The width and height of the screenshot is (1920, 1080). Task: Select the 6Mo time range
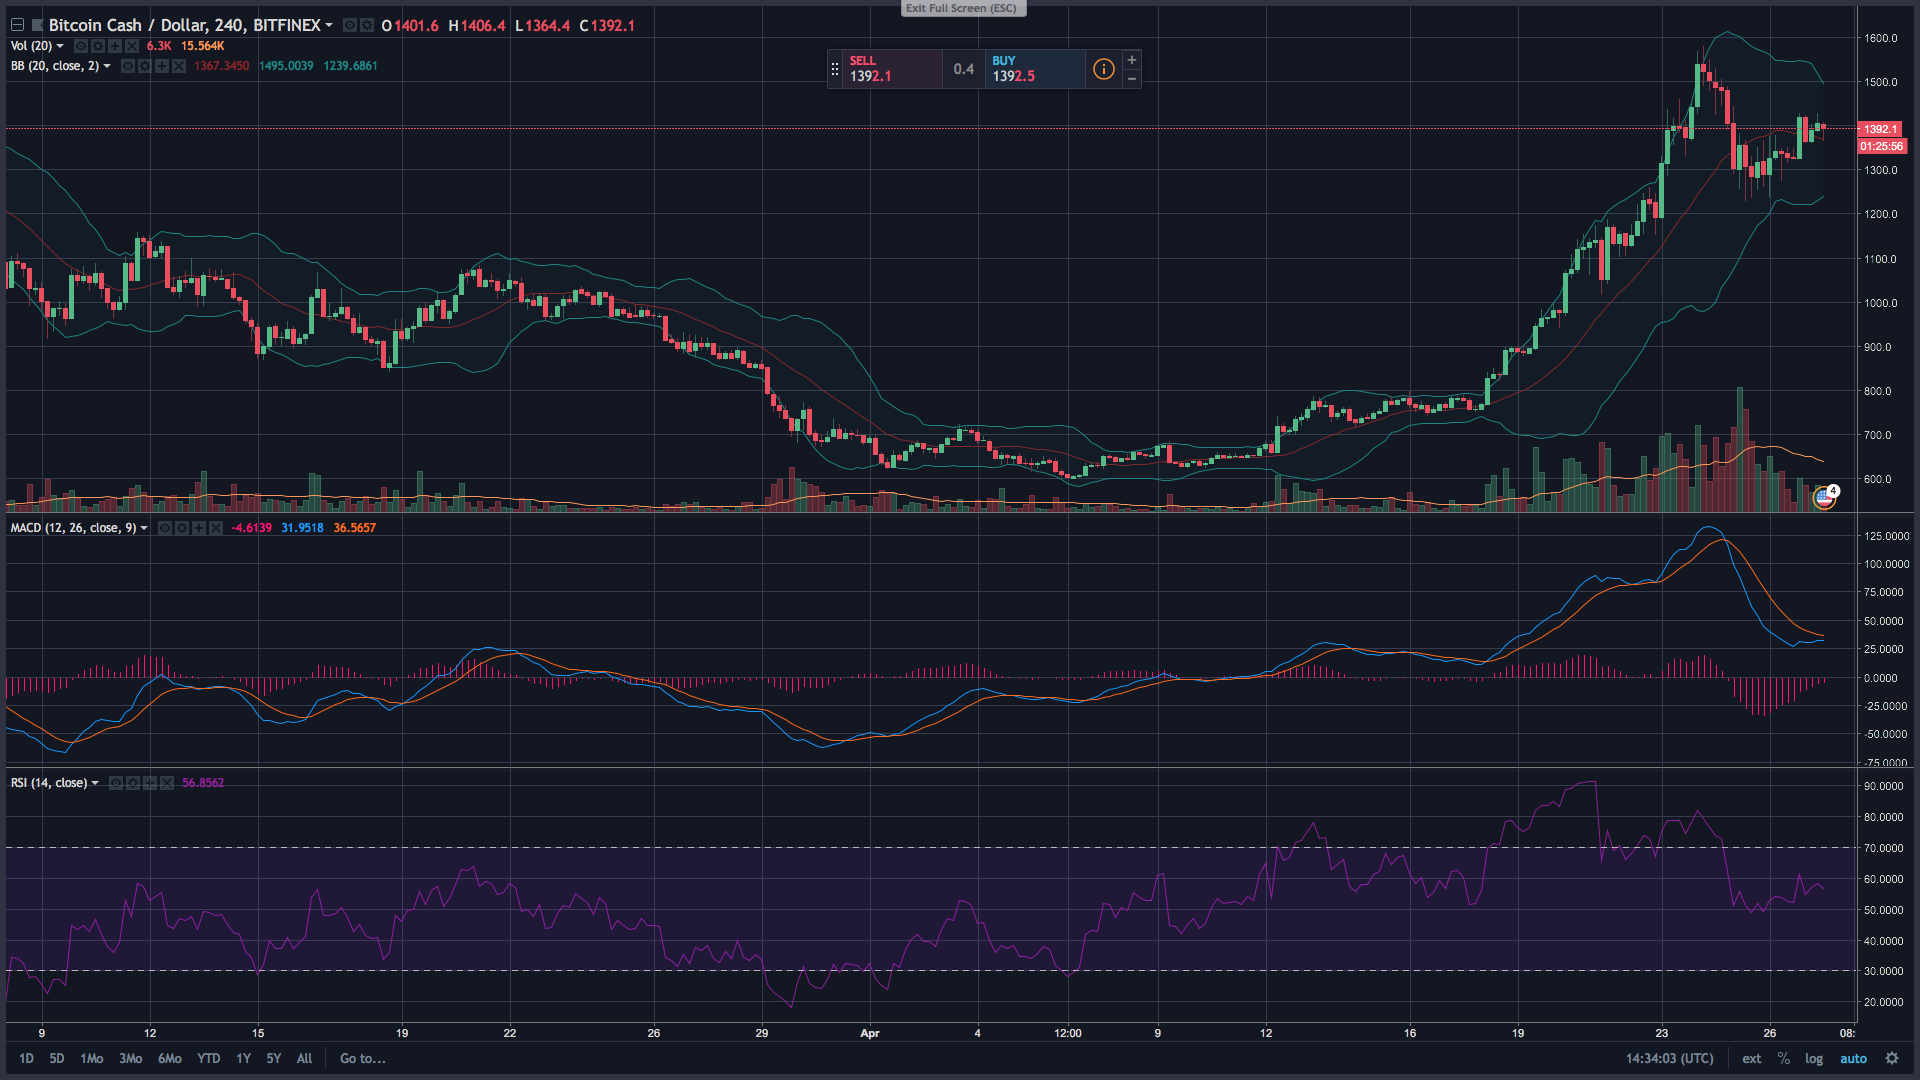[x=170, y=1058]
